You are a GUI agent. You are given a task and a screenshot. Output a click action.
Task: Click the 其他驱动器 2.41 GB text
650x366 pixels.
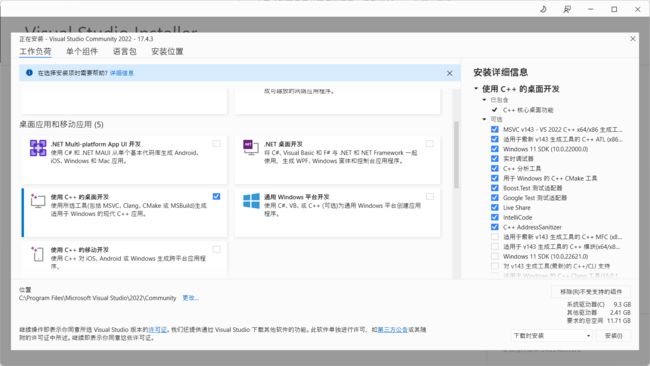(599, 313)
